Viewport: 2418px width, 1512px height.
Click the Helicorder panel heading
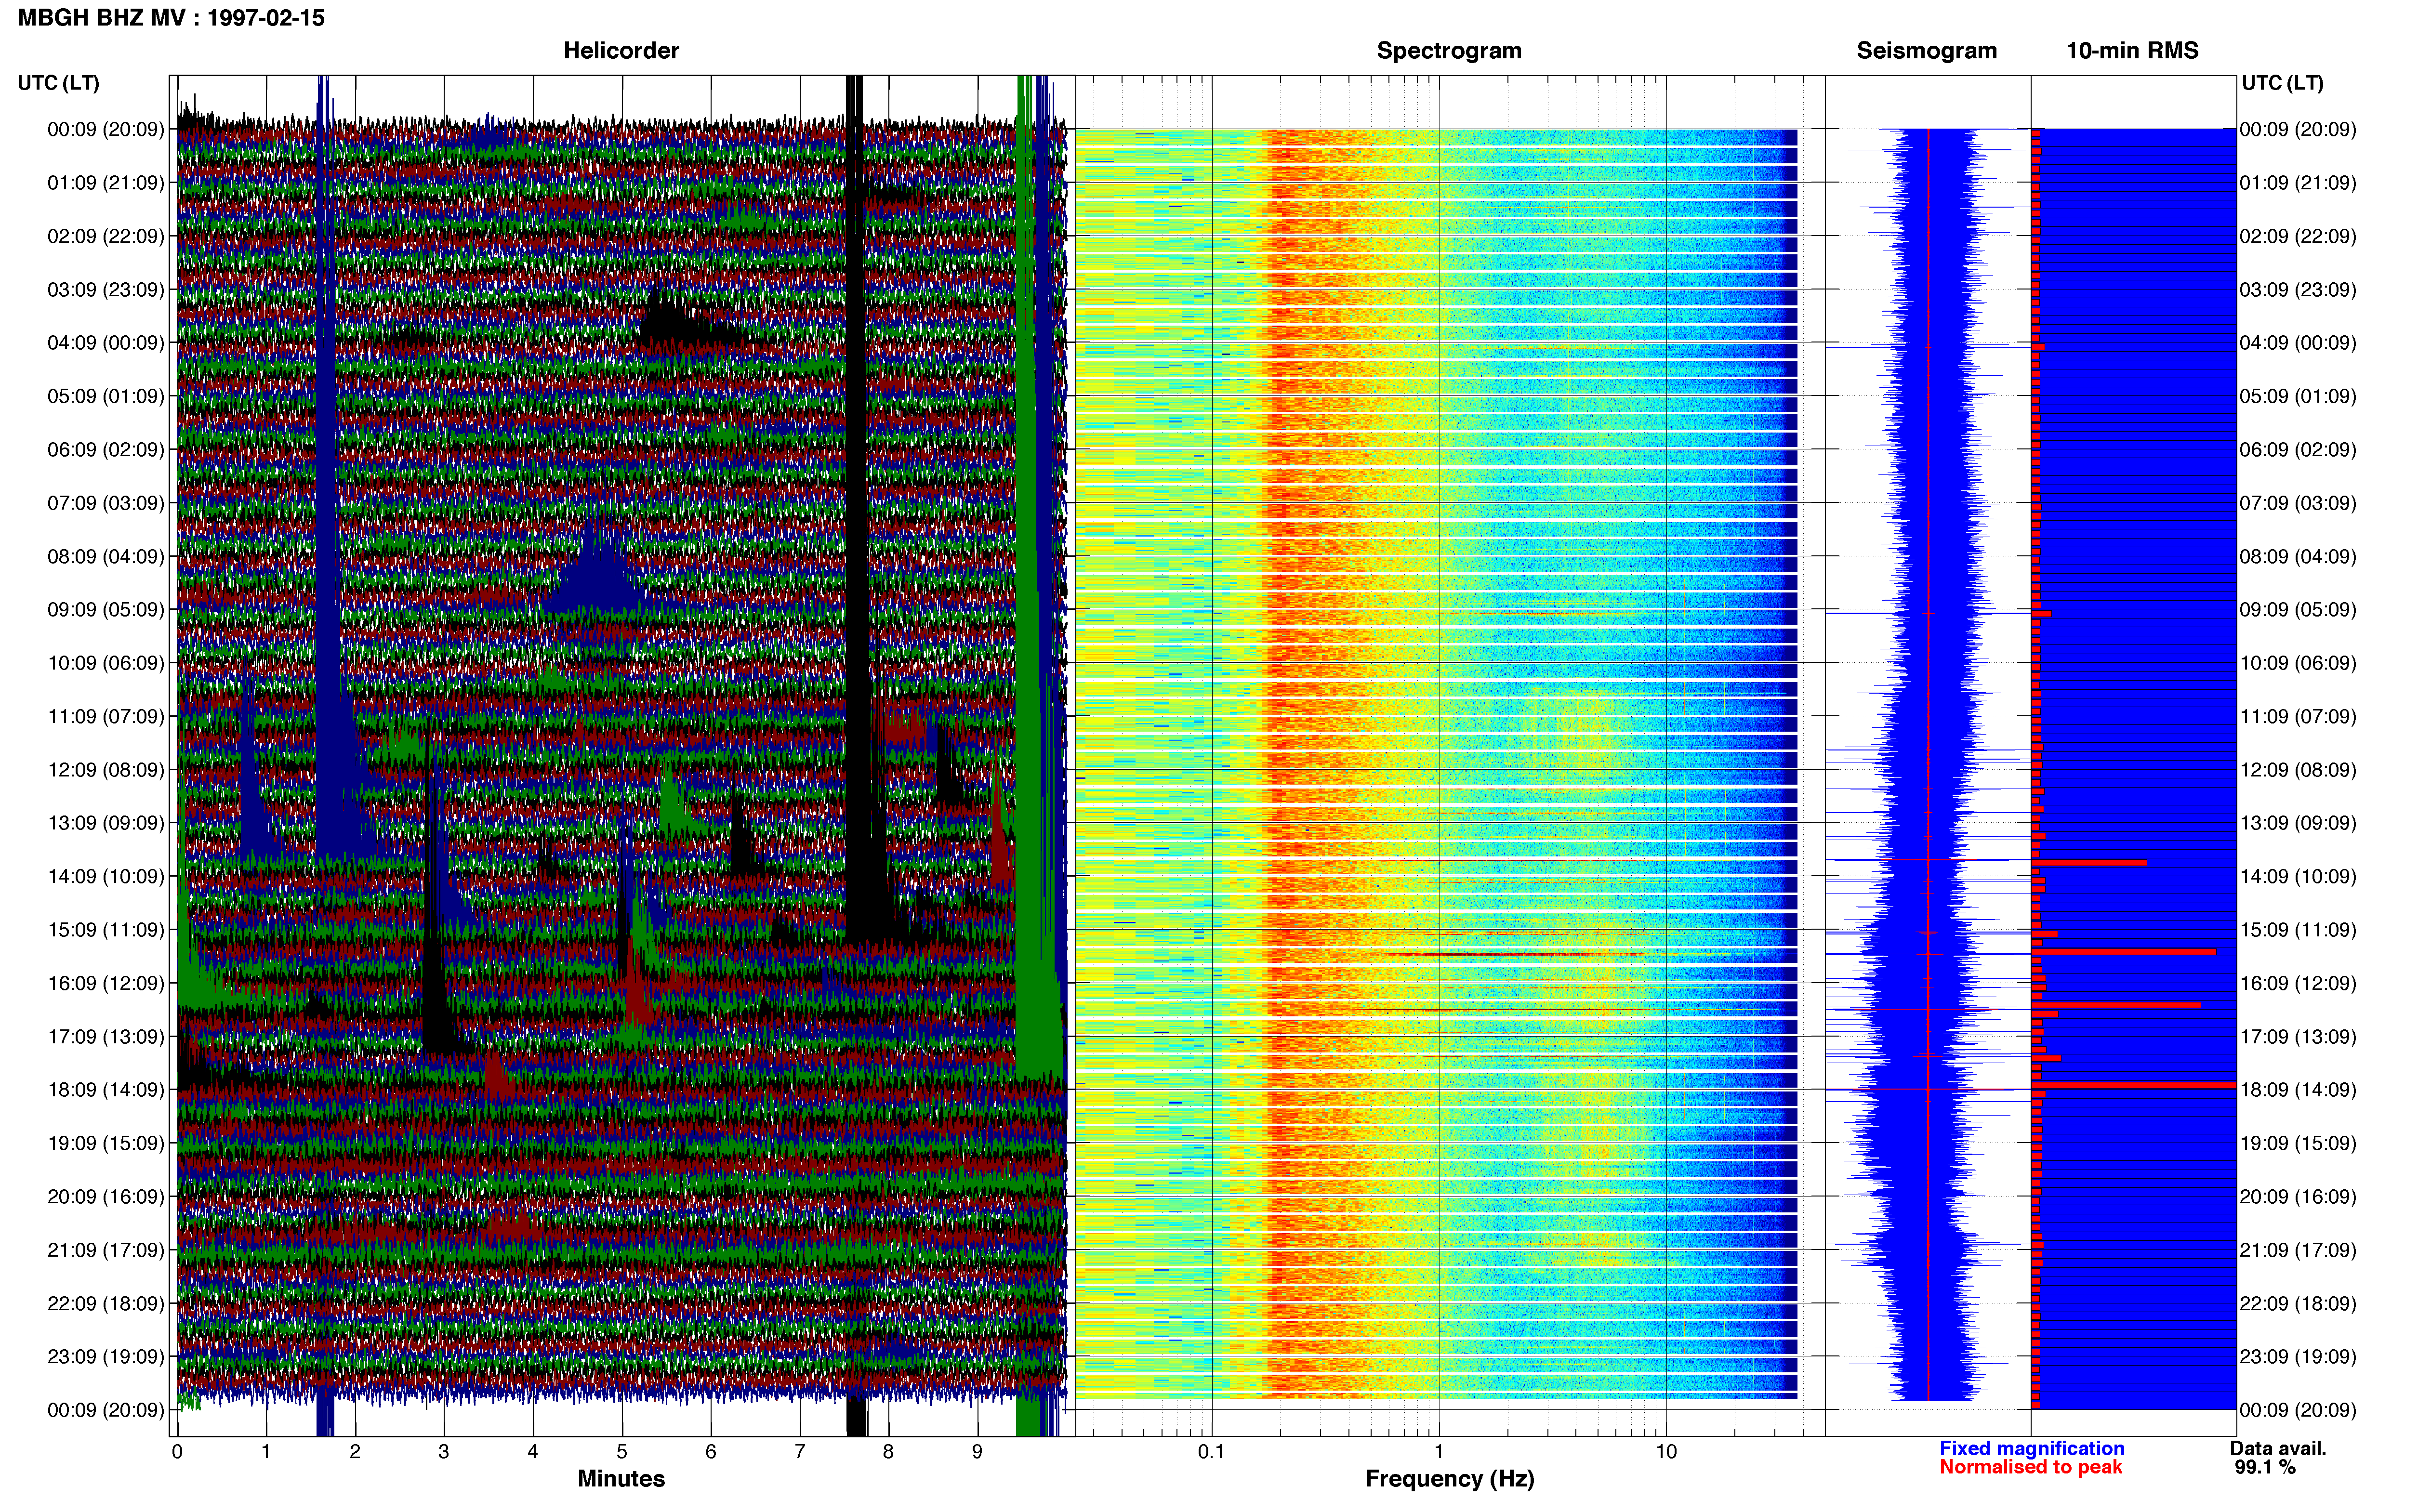(x=621, y=51)
